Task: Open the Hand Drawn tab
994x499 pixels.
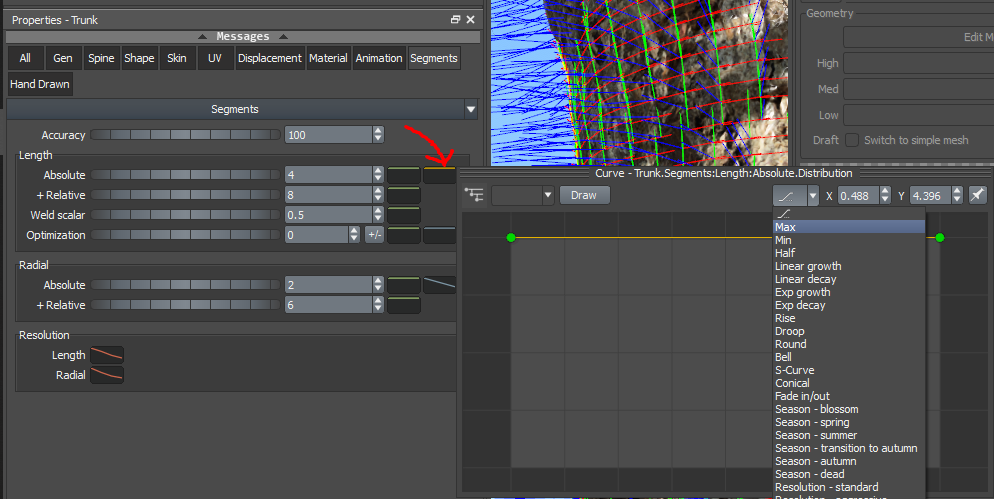Action: coord(40,84)
